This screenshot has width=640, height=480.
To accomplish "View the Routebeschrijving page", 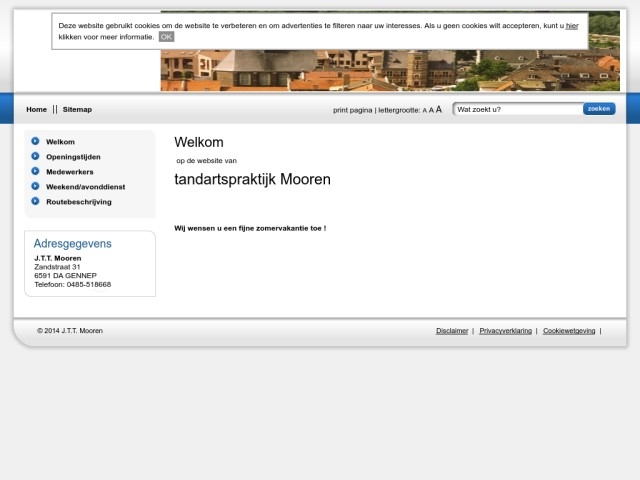I will point(79,202).
